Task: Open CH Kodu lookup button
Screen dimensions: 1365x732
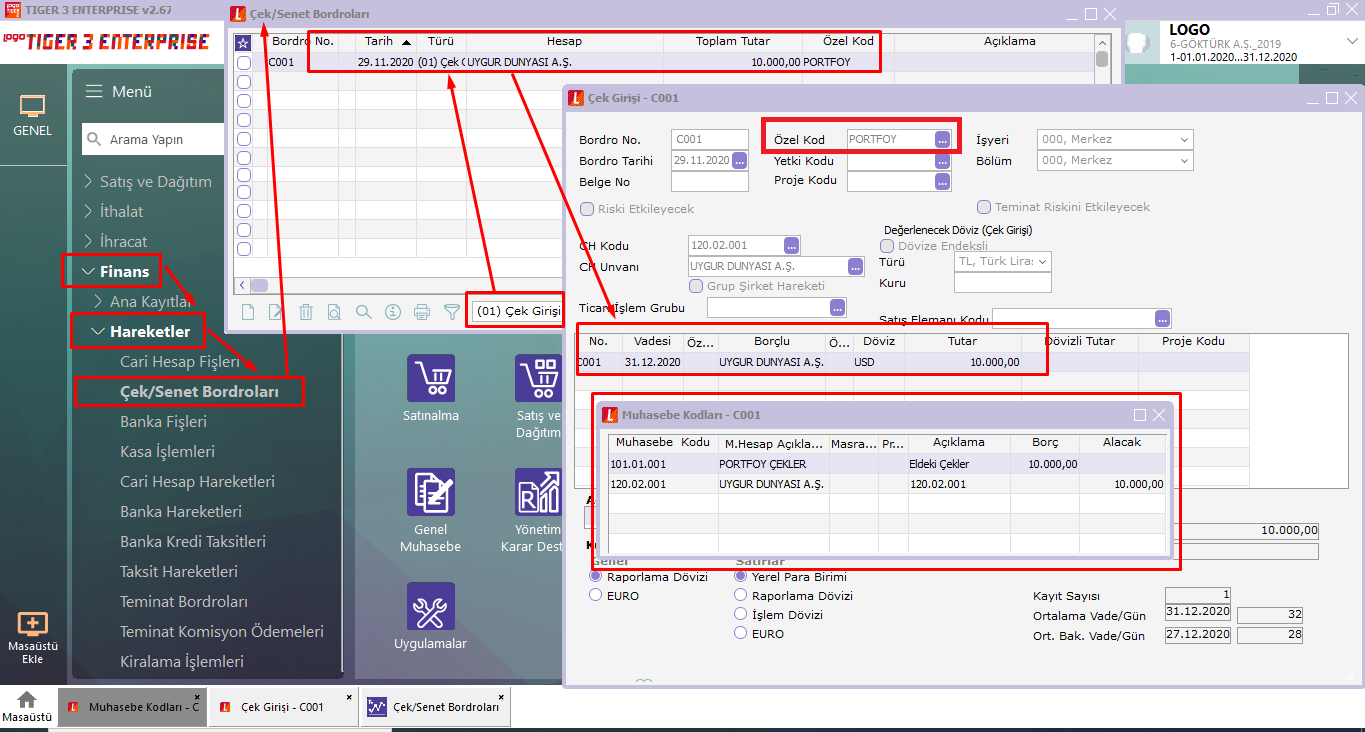Action: 792,245
